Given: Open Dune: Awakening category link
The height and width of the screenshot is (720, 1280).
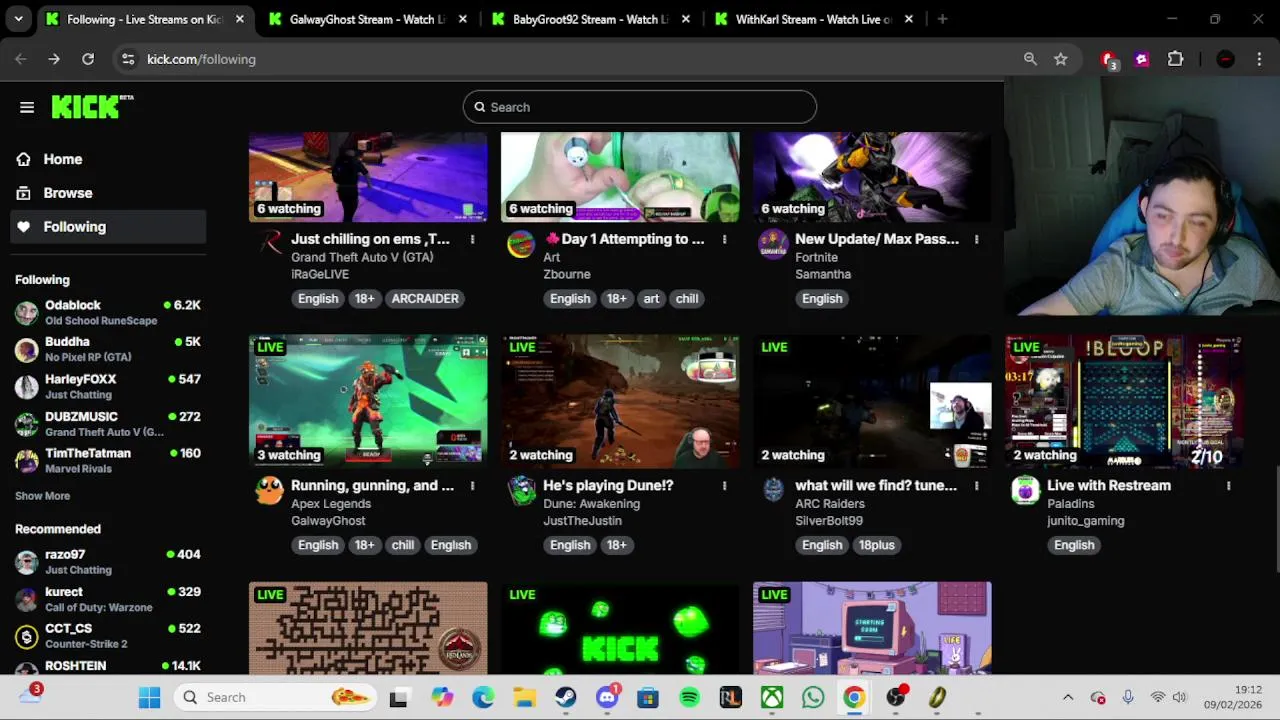Looking at the screenshot, I should point(591,503).
